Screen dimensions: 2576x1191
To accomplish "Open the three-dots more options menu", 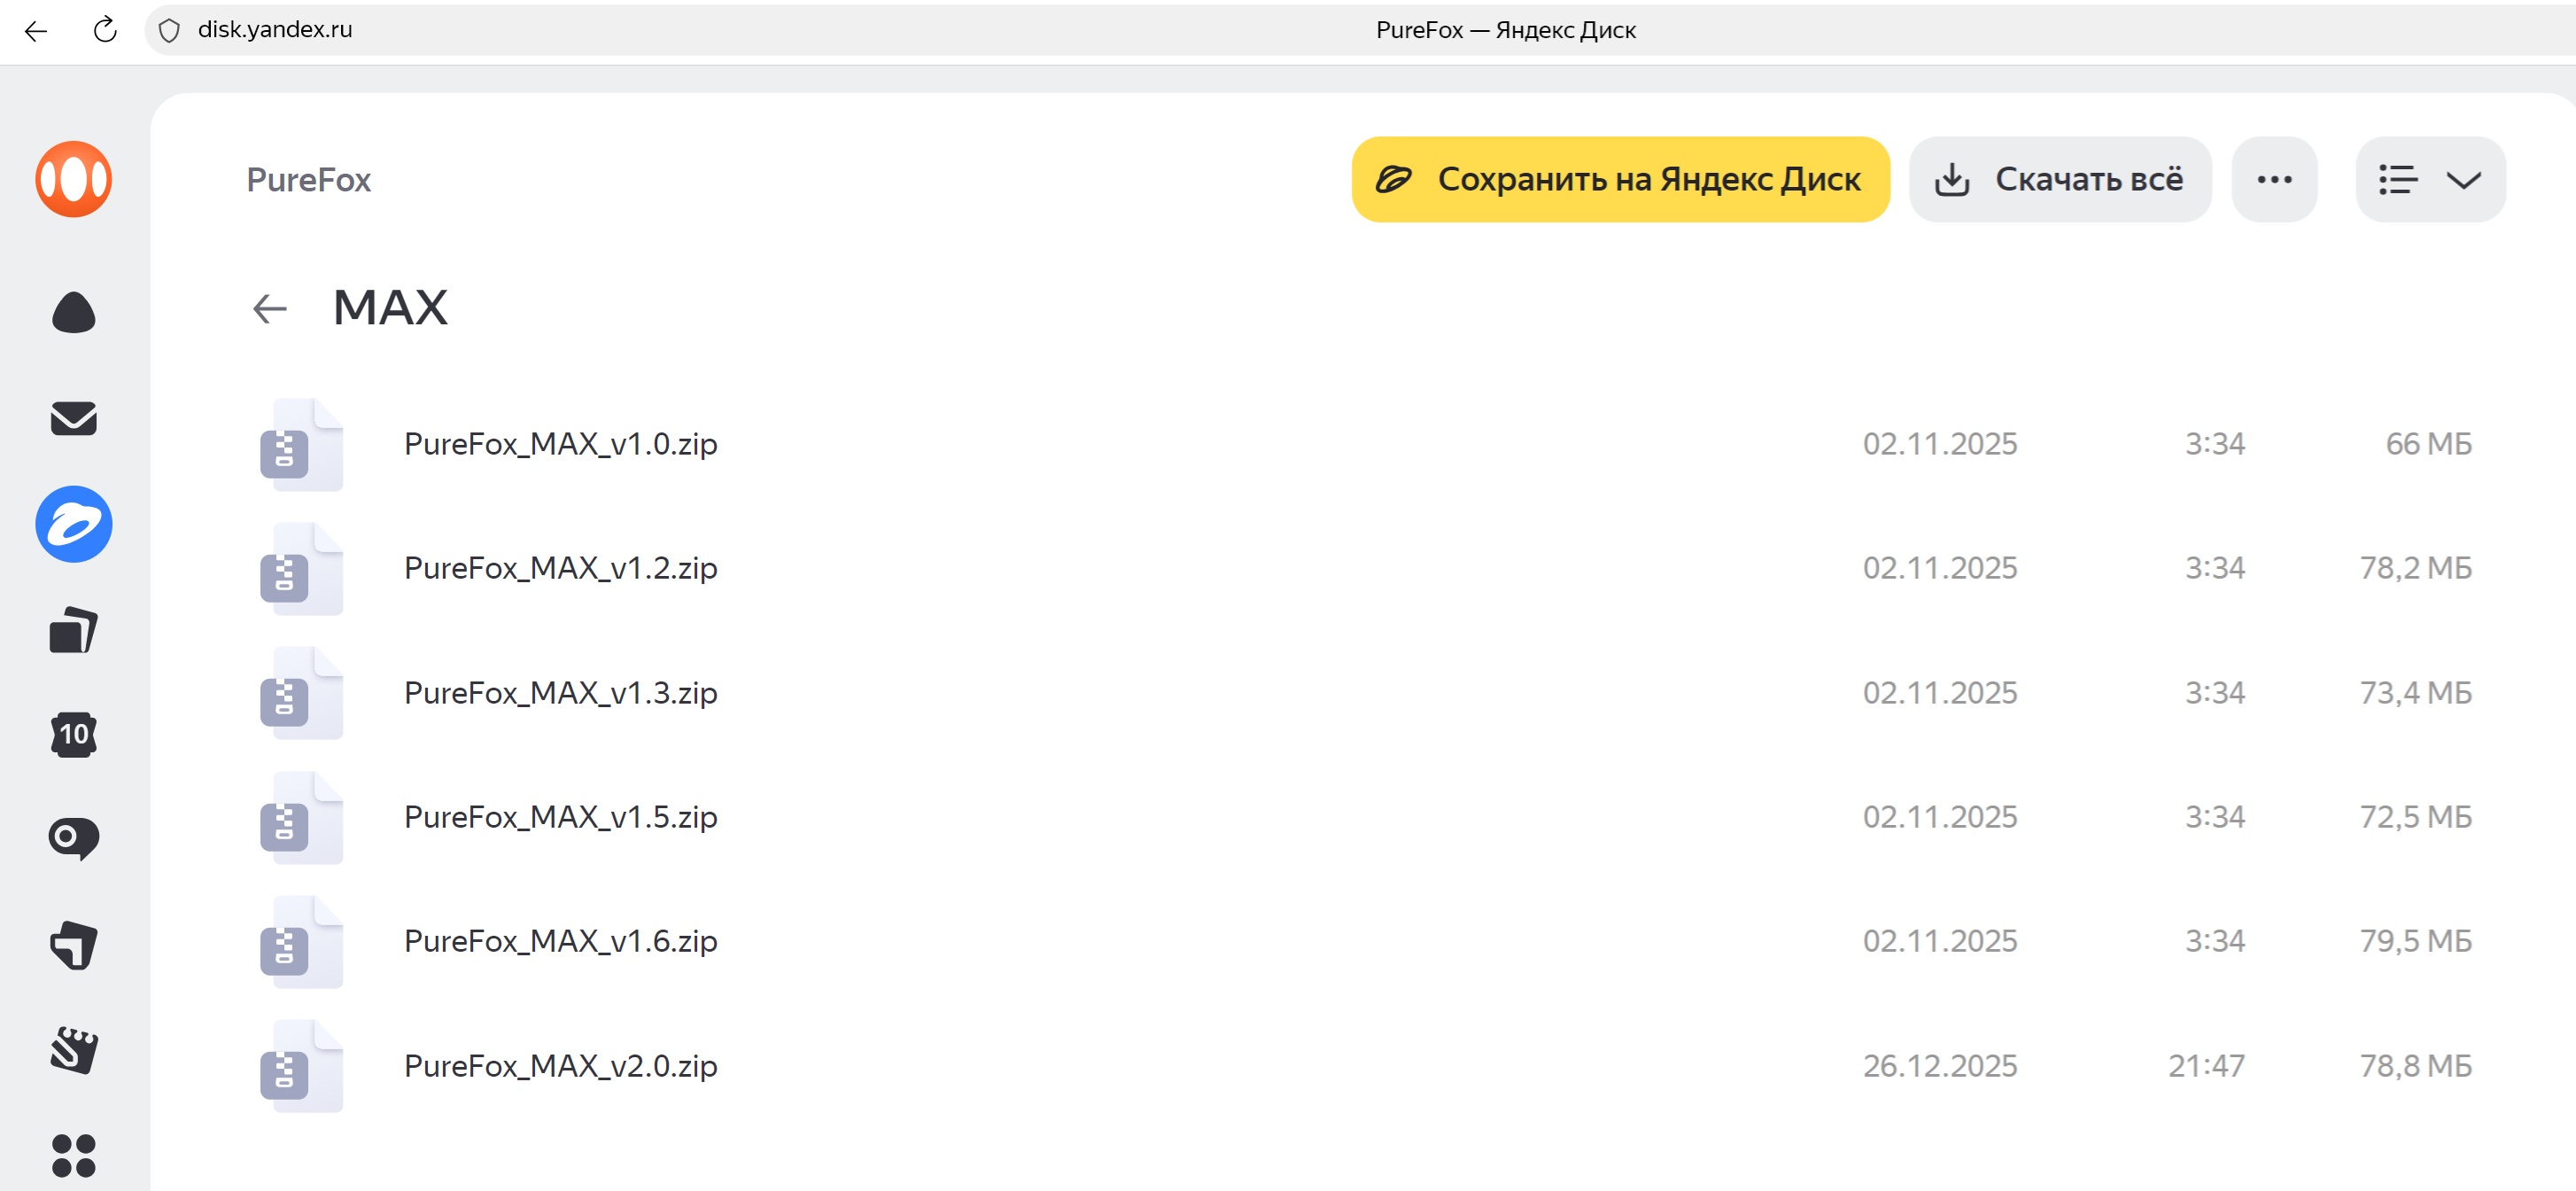I will tap(2274, 180).
